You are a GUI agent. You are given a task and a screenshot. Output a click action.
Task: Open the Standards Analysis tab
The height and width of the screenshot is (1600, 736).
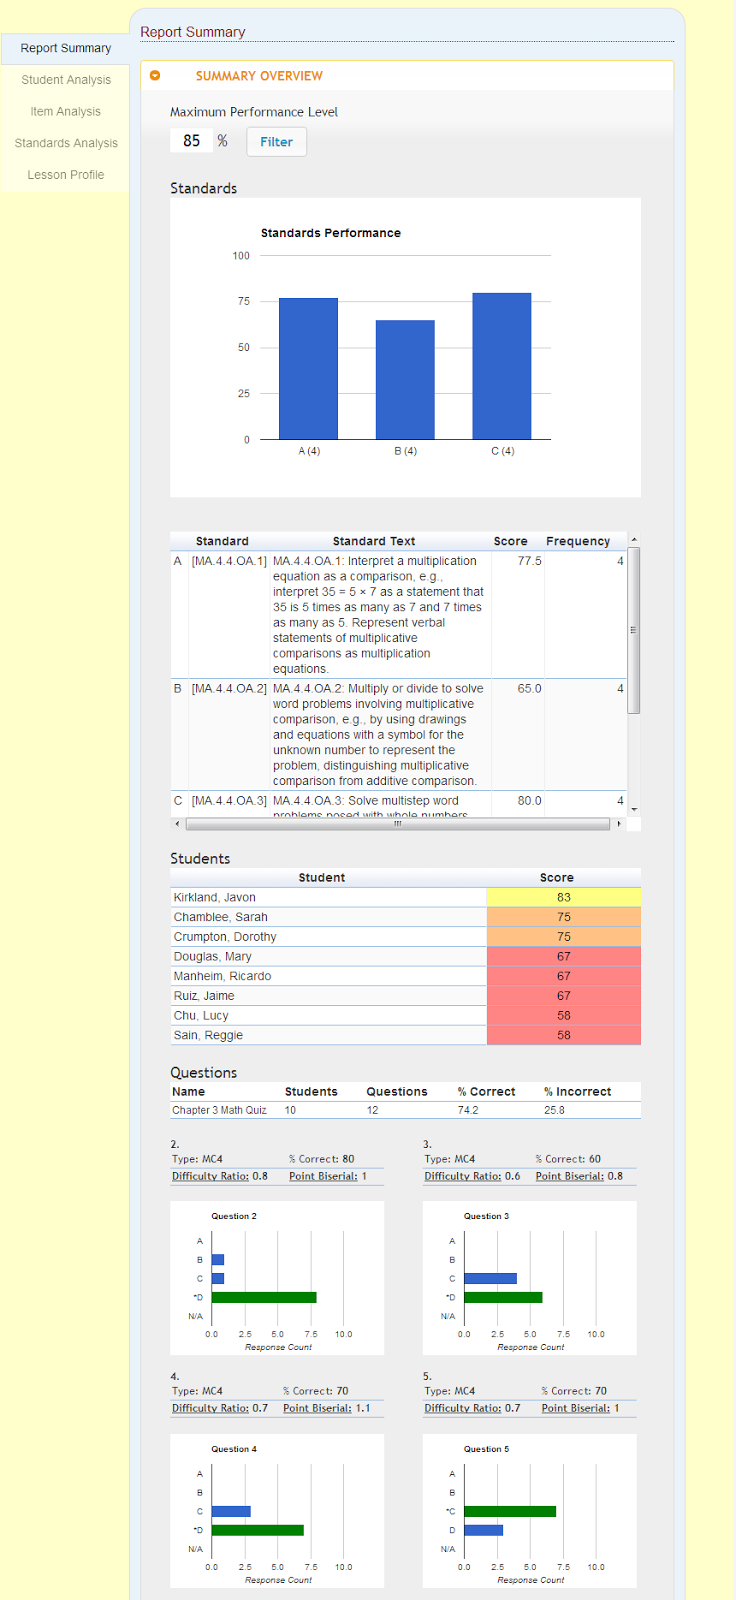click(x=65, y=143)
